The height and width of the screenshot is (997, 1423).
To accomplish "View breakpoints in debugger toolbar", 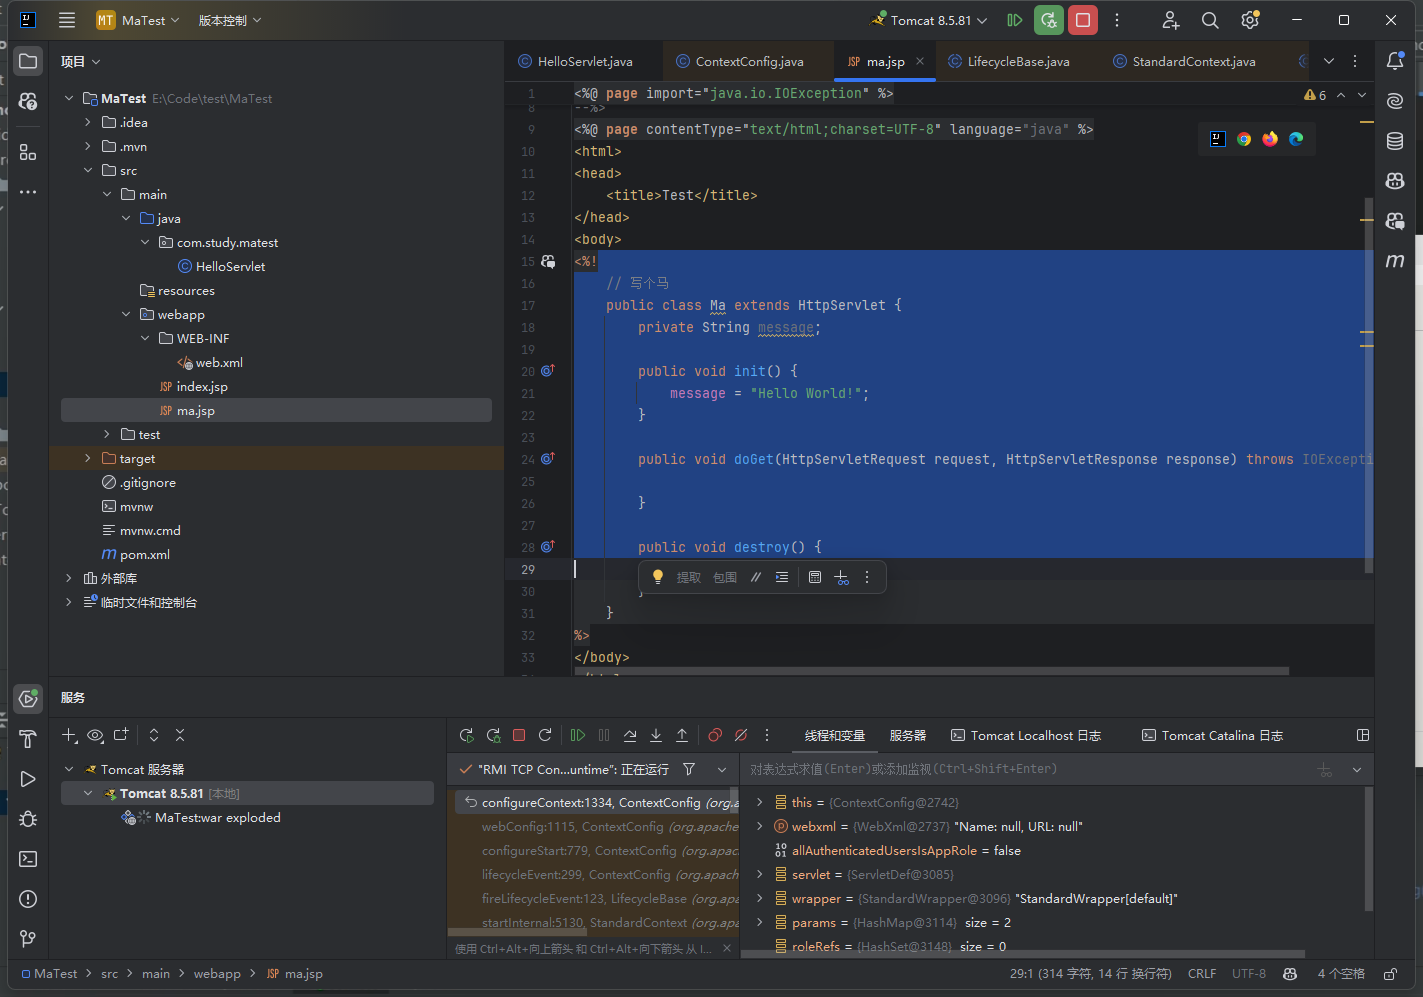I will click(x=715, y=735).
